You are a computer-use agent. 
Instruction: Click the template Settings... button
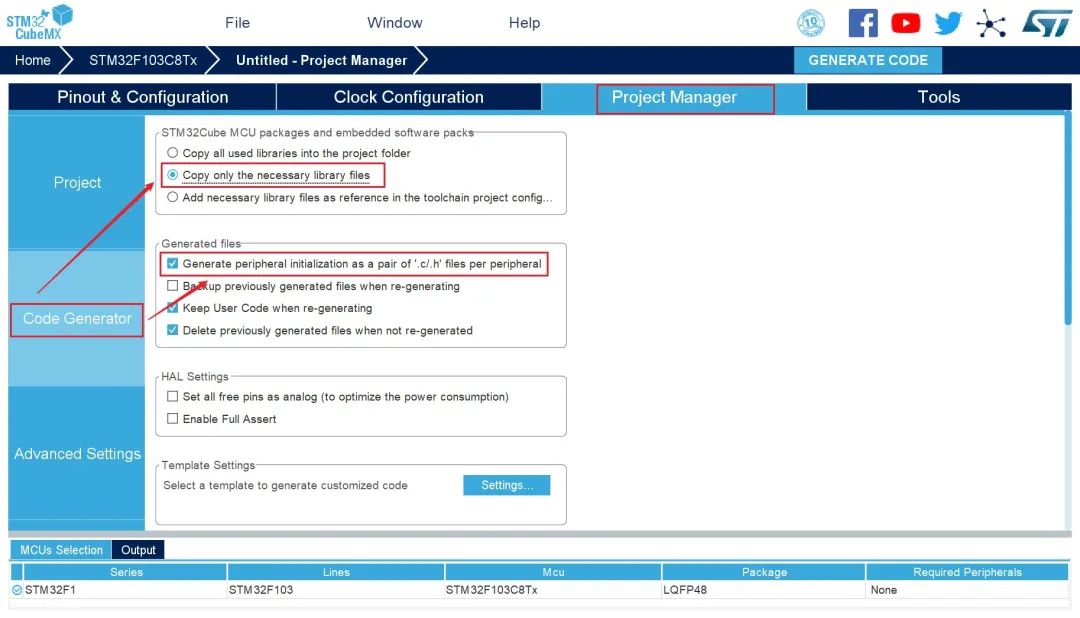pos(506,485)
